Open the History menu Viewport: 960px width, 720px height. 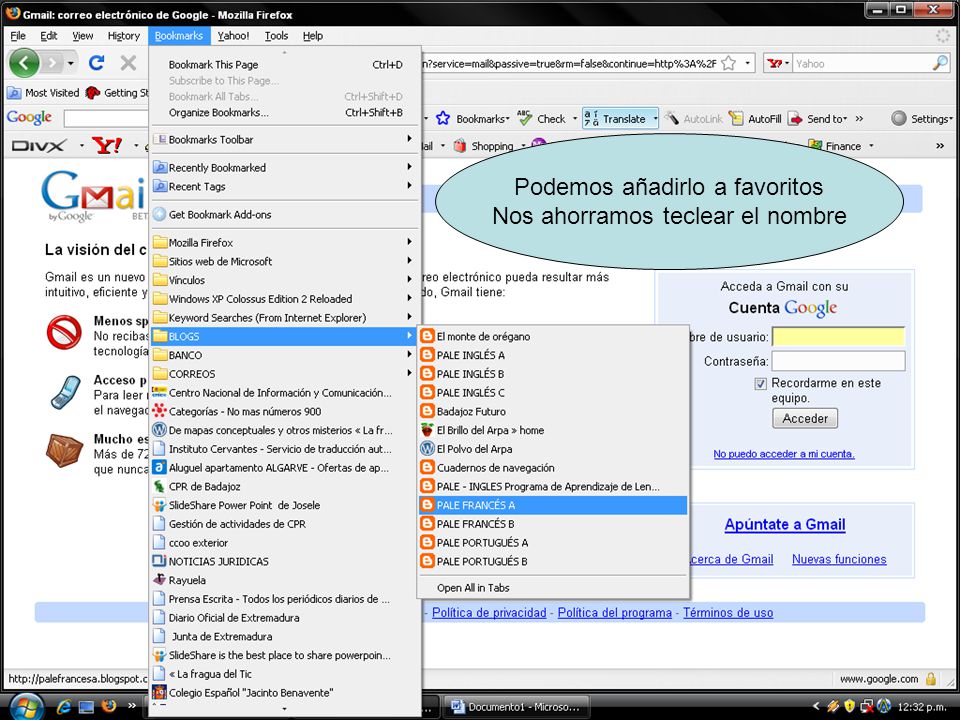click(x=124, y=36)
